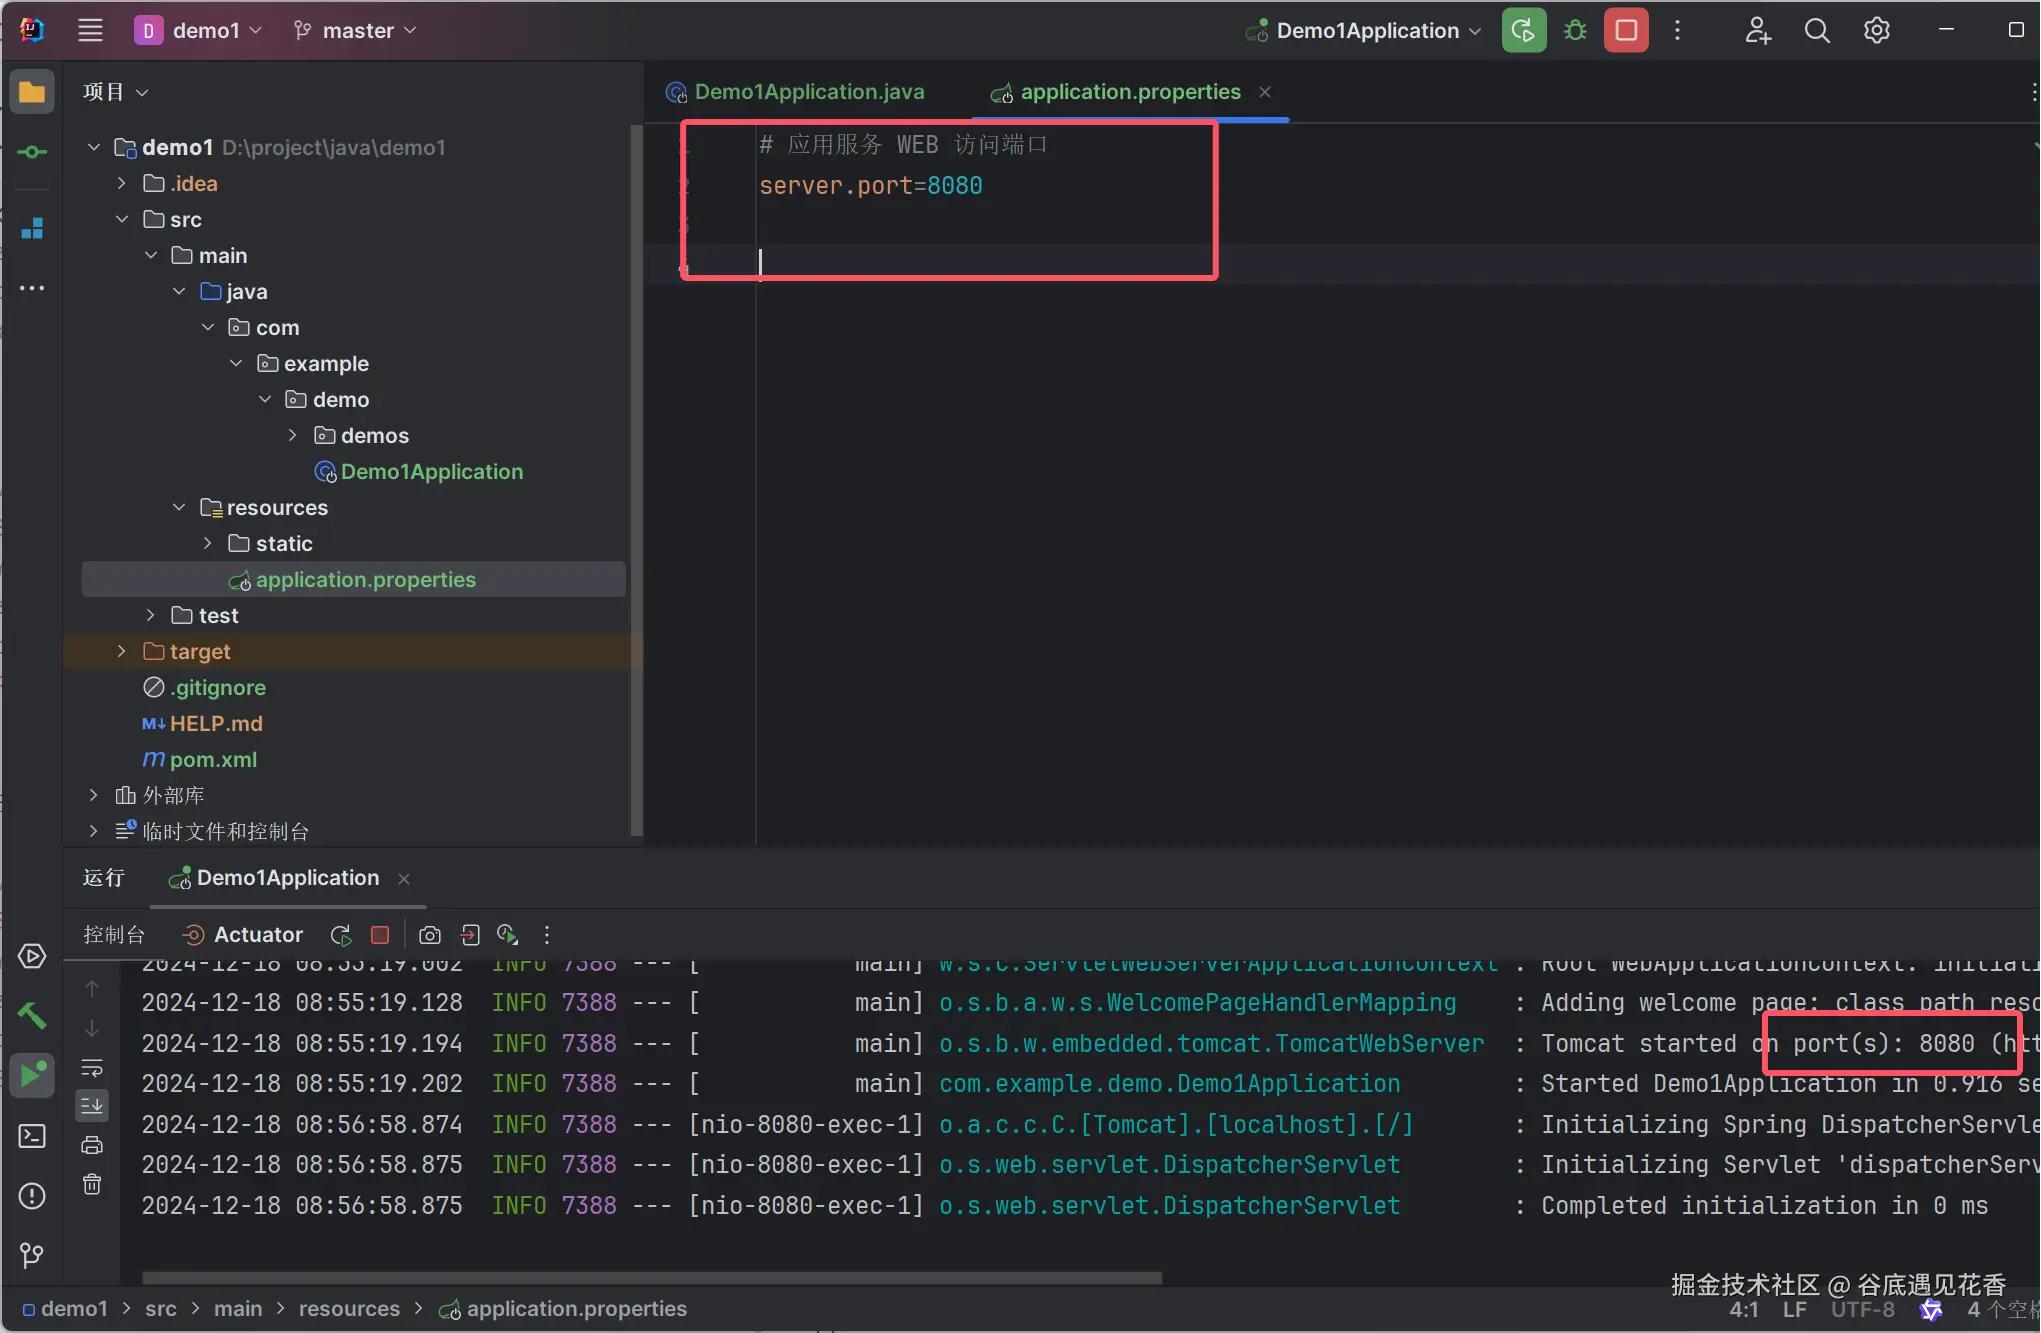Click the console screenshot camera icon
Screen dimensions: 2041x1333
pyautogui.click(x=430, y=935)
